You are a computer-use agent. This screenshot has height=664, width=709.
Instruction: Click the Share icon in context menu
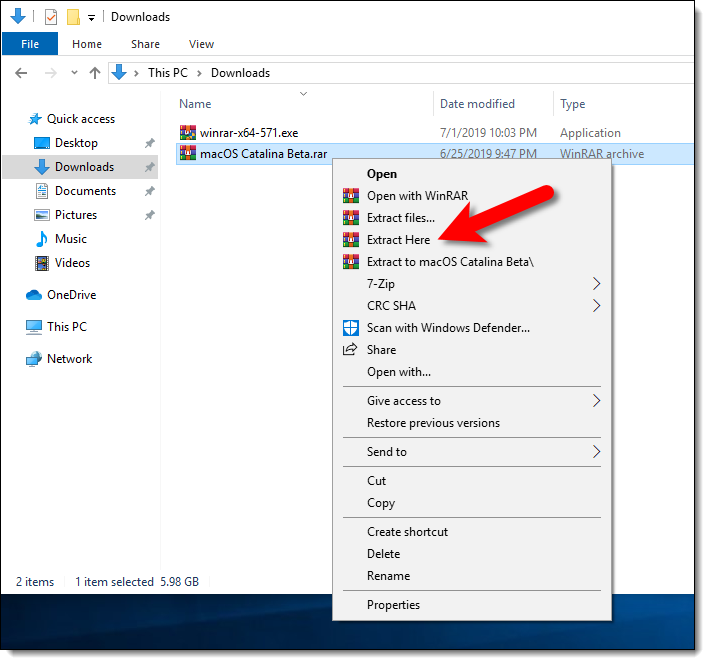pos(350,350)
